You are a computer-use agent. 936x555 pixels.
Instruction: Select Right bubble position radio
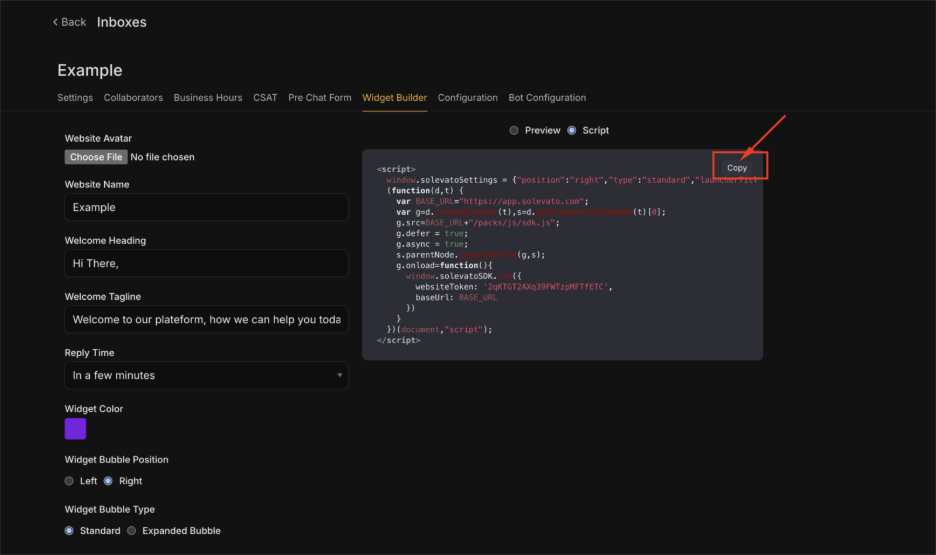pos(108,481)
